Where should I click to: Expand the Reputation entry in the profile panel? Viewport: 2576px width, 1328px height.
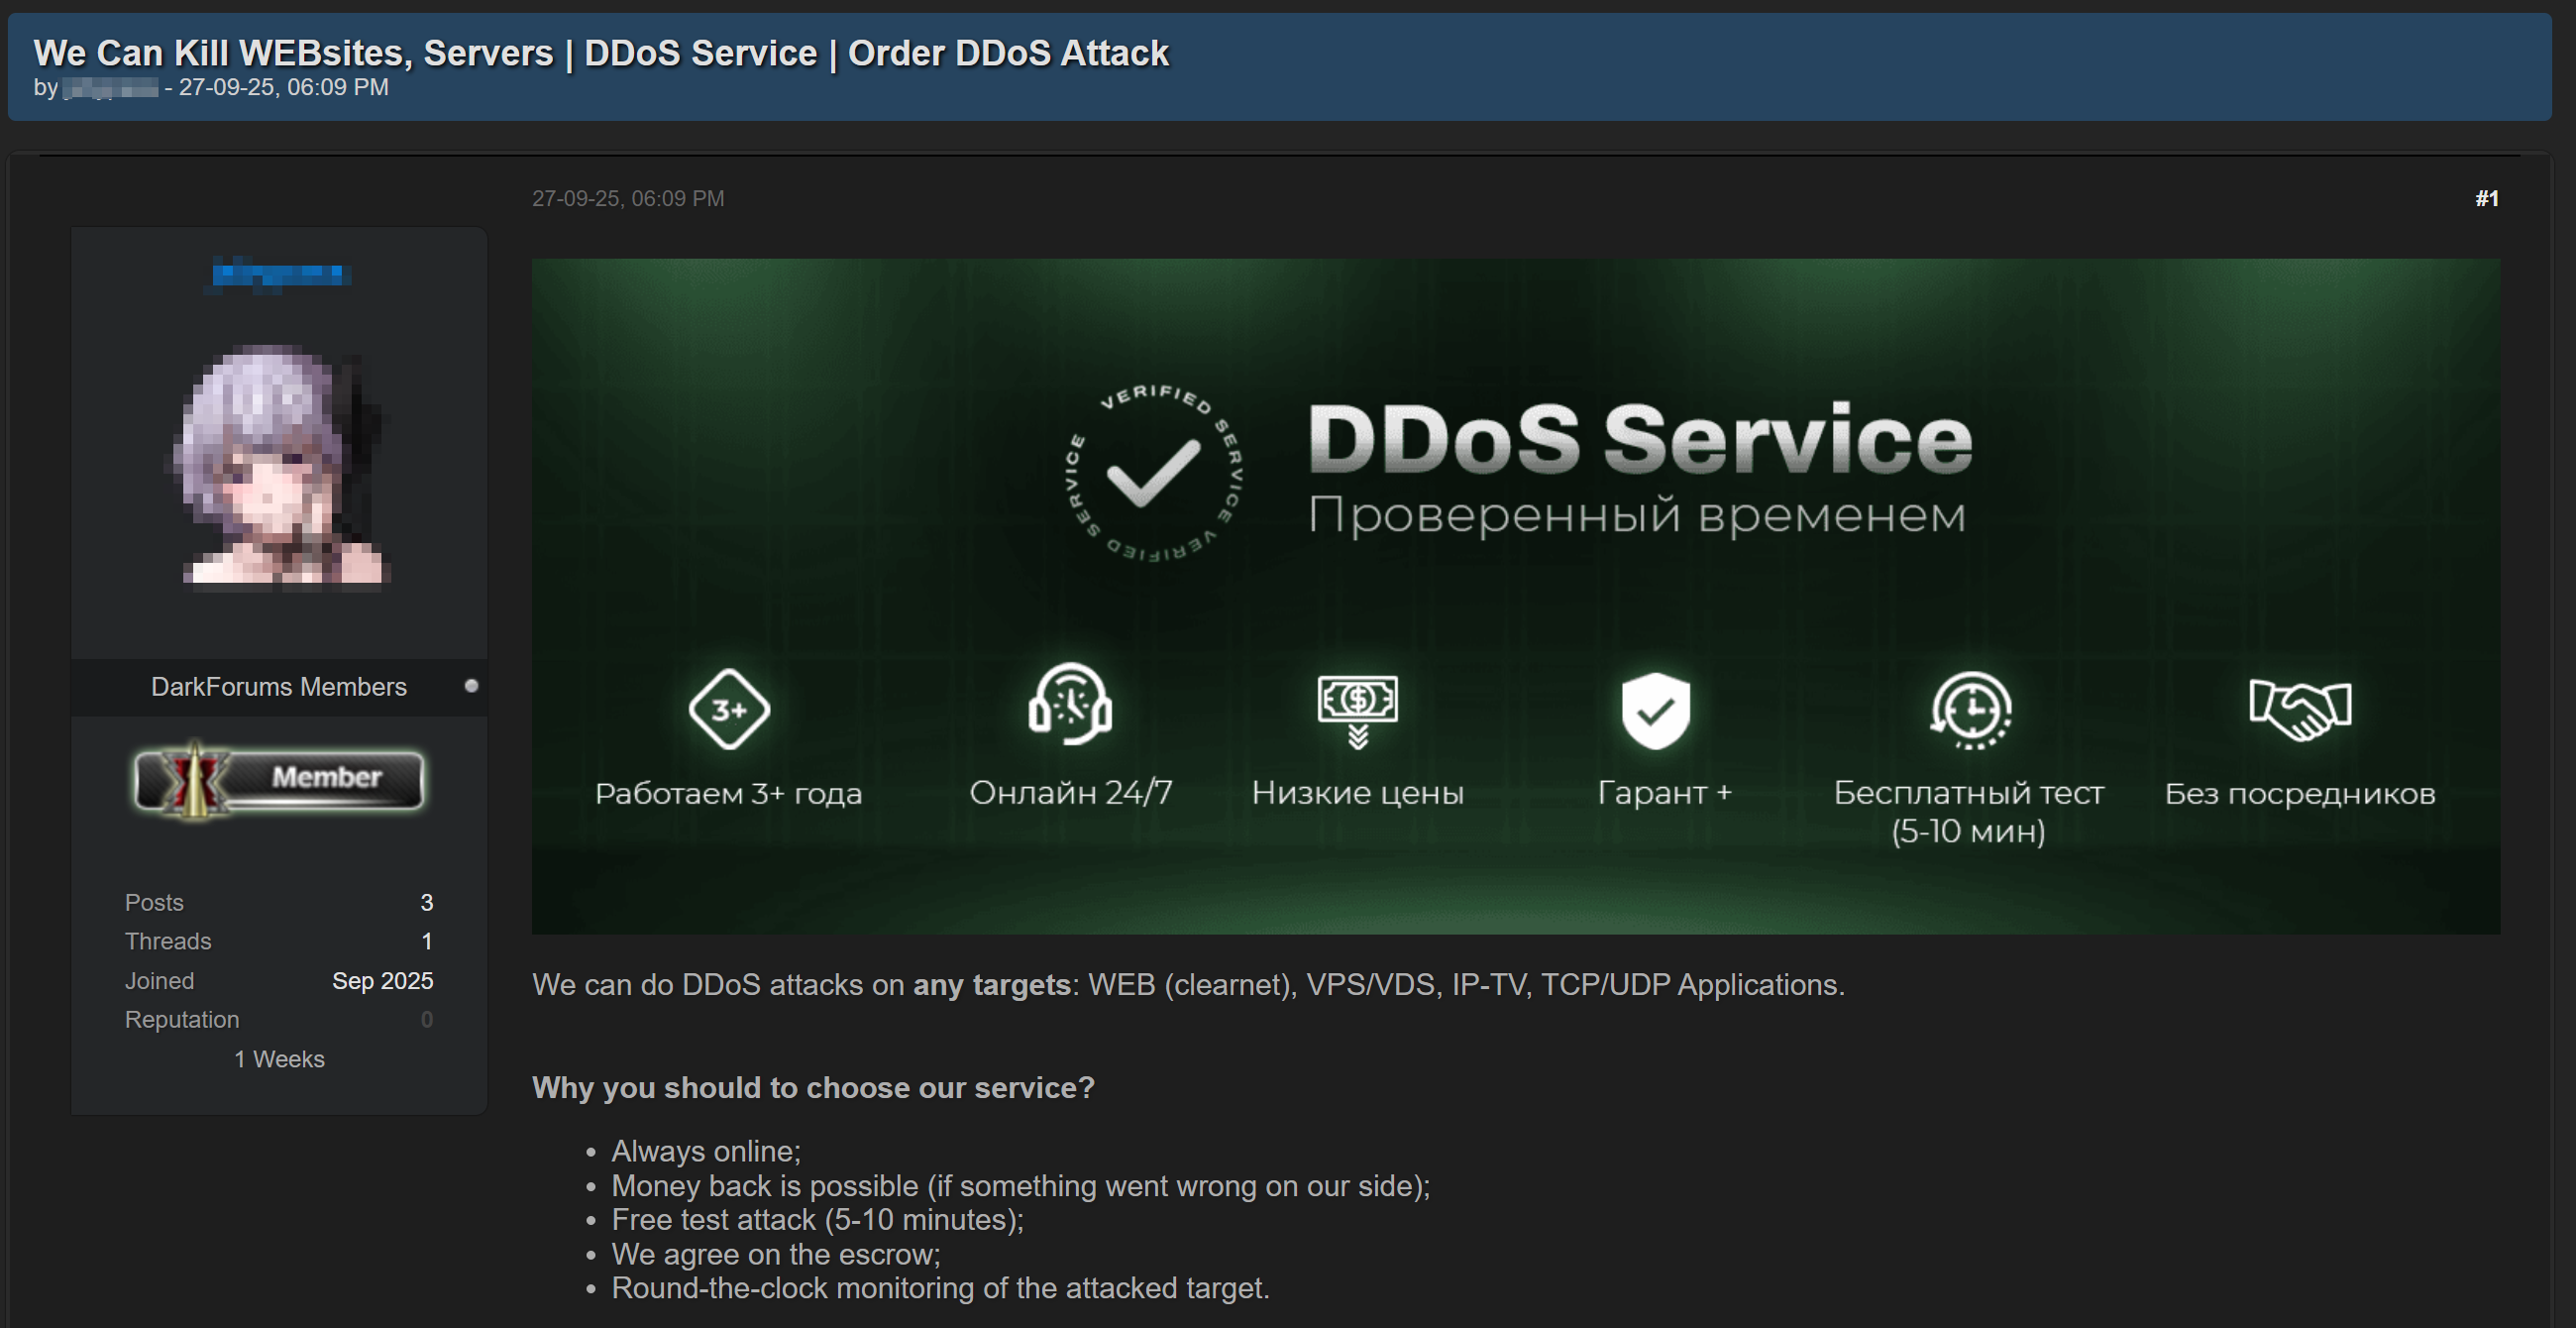pyautogui.click(x=181, y=1019)
